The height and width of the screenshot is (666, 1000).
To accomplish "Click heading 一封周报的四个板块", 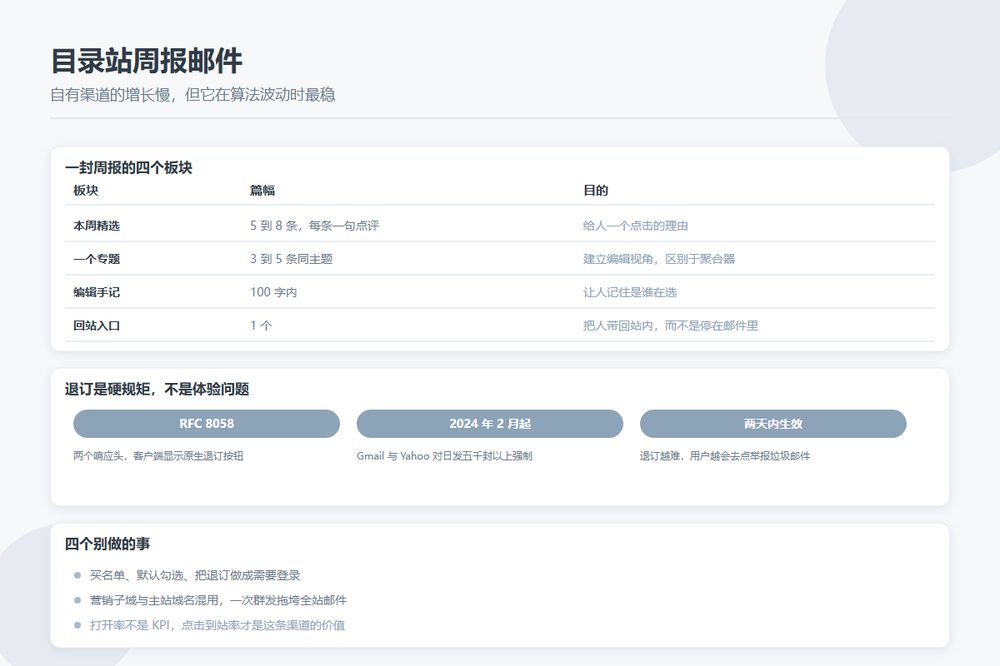I will coord(128,168).
